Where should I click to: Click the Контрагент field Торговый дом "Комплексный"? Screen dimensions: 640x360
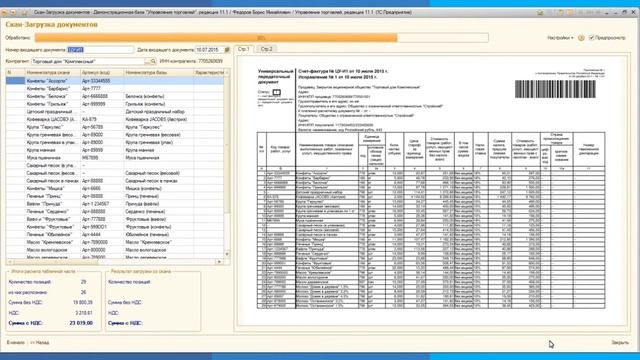pos(88,61)
